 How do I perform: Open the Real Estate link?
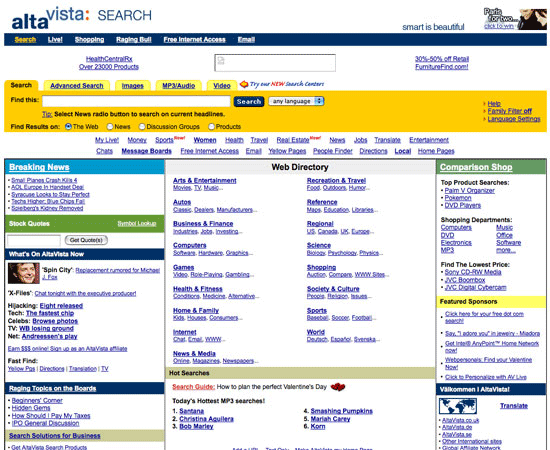click(x=293, y=140)
